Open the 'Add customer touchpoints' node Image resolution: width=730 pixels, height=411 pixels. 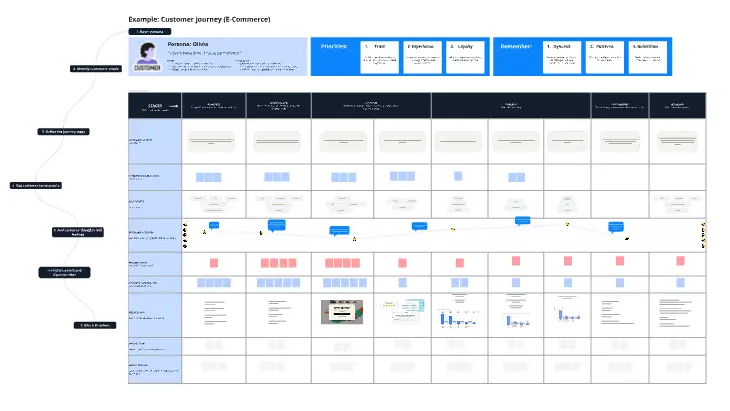36,185
